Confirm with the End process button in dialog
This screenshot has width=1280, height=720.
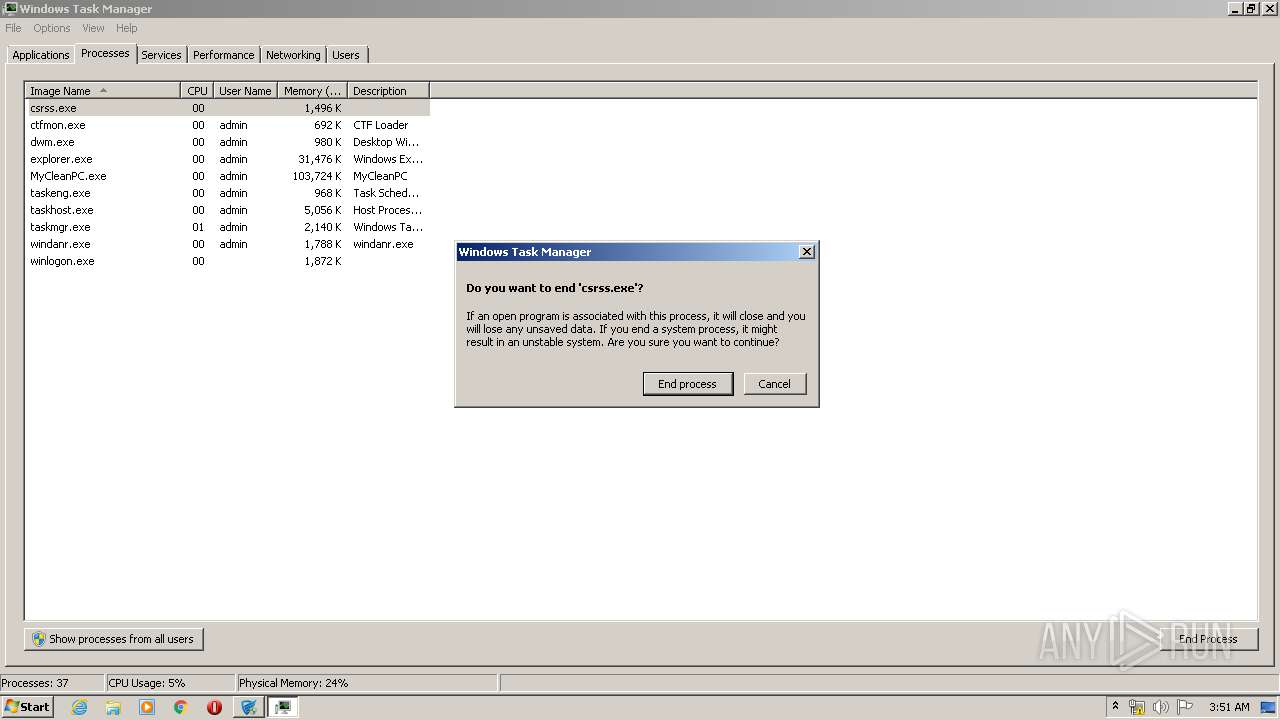[x=687, y=384]
